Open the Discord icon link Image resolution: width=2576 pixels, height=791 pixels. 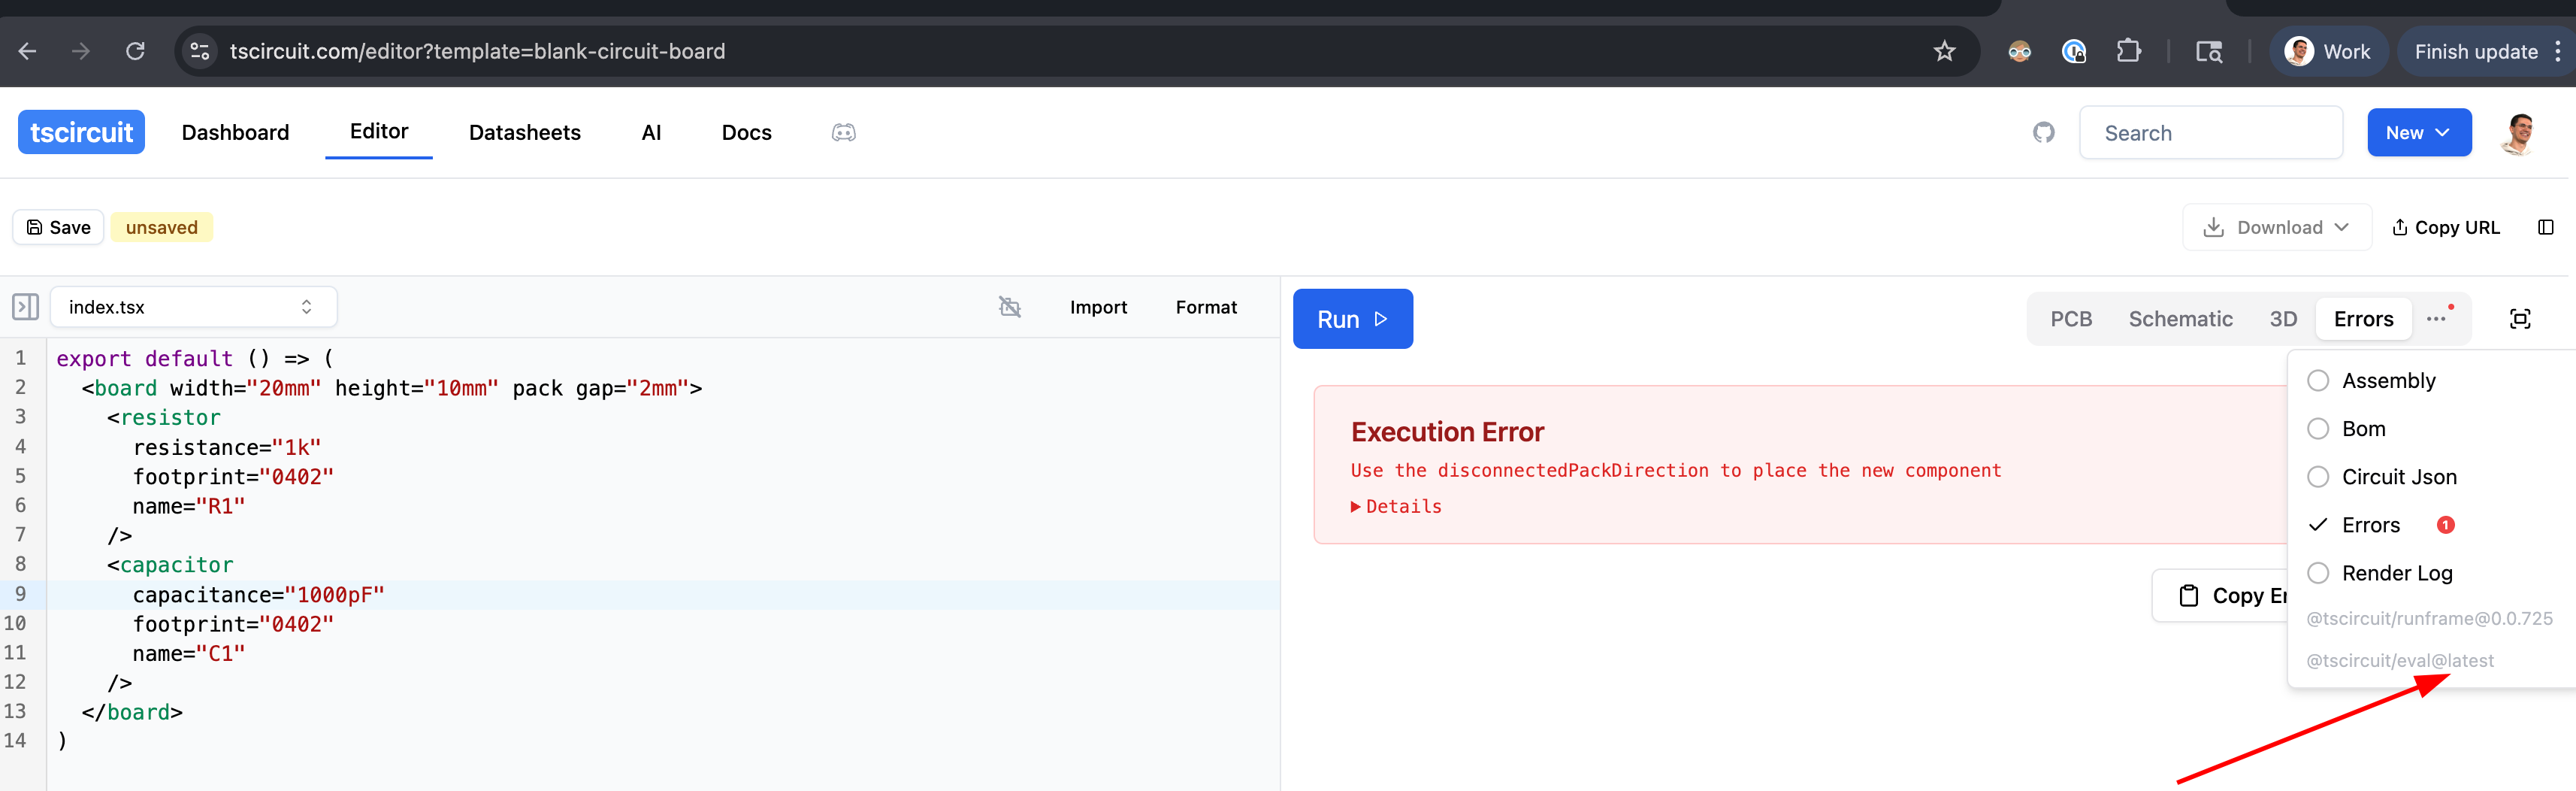[x=843, y=132]
